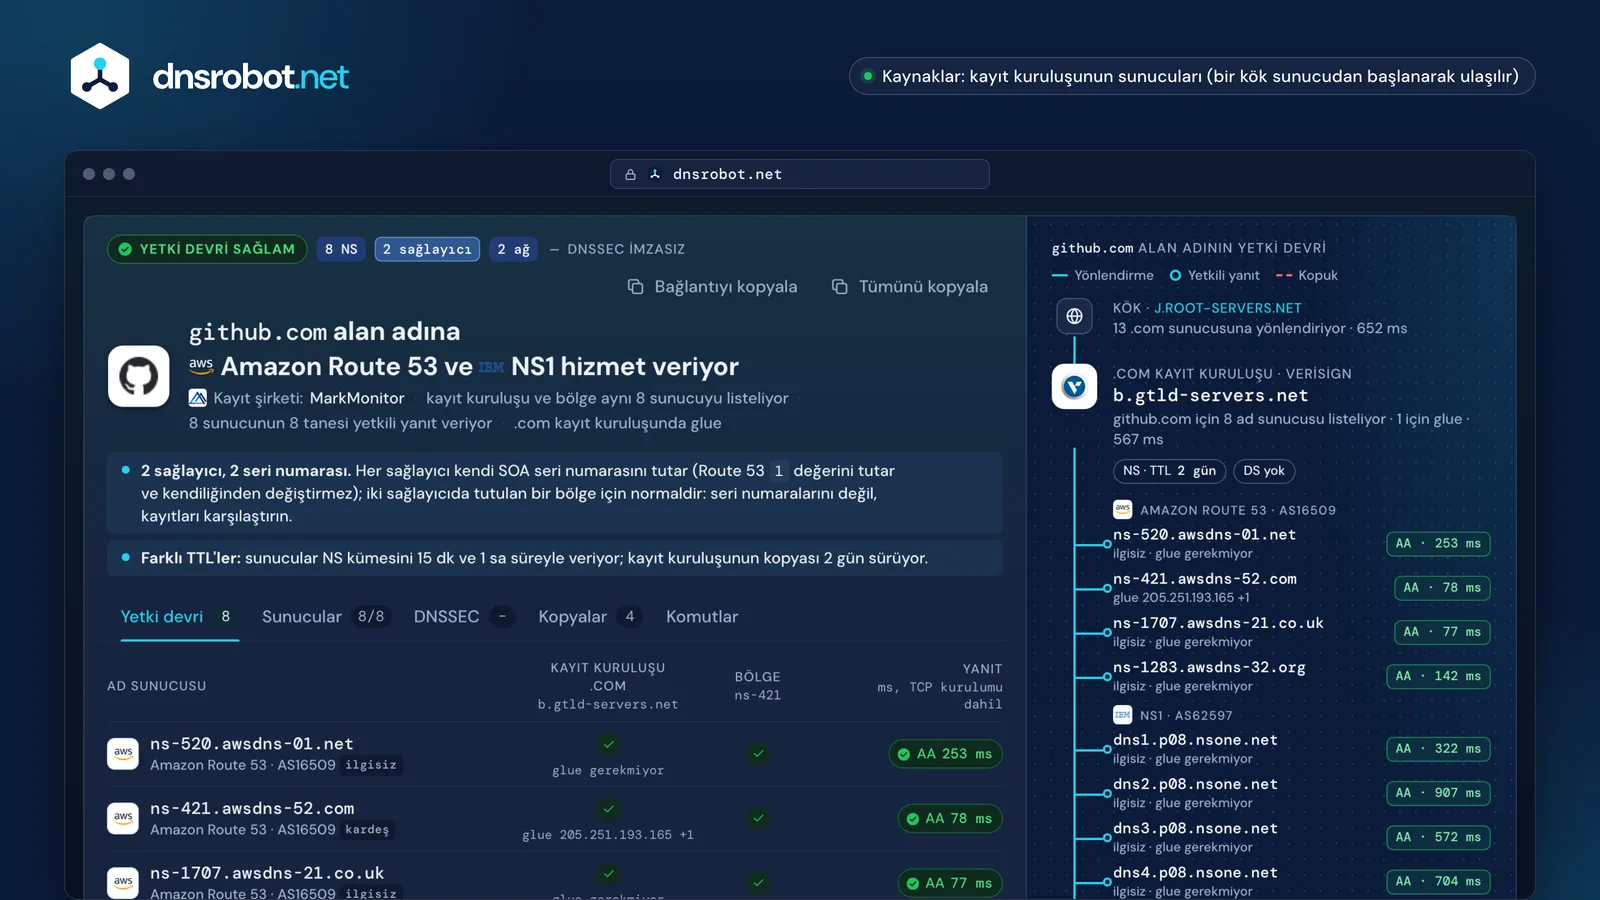Click the zone checkmark in ns-421.awsdns-52.com row
This screenshot has width=1600, height=900.
(758, 818)
